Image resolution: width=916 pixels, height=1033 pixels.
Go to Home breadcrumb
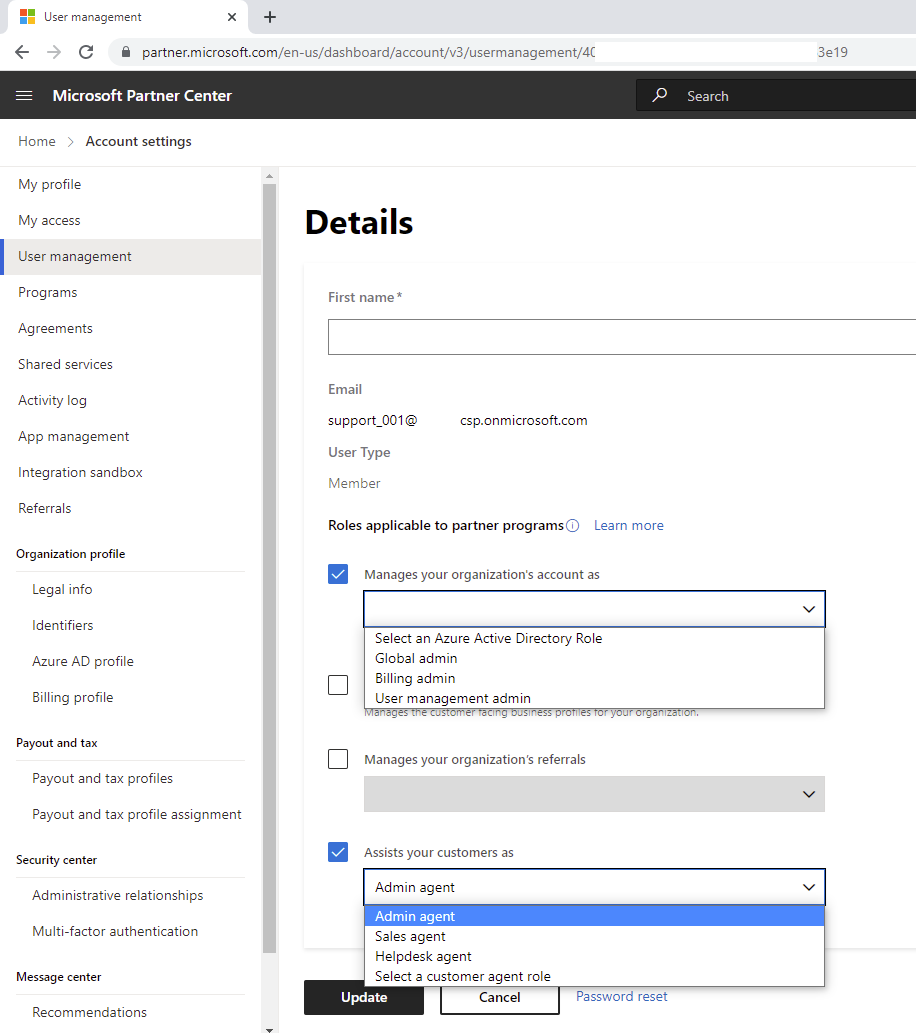pyautogui.click(x=37, y=142)
